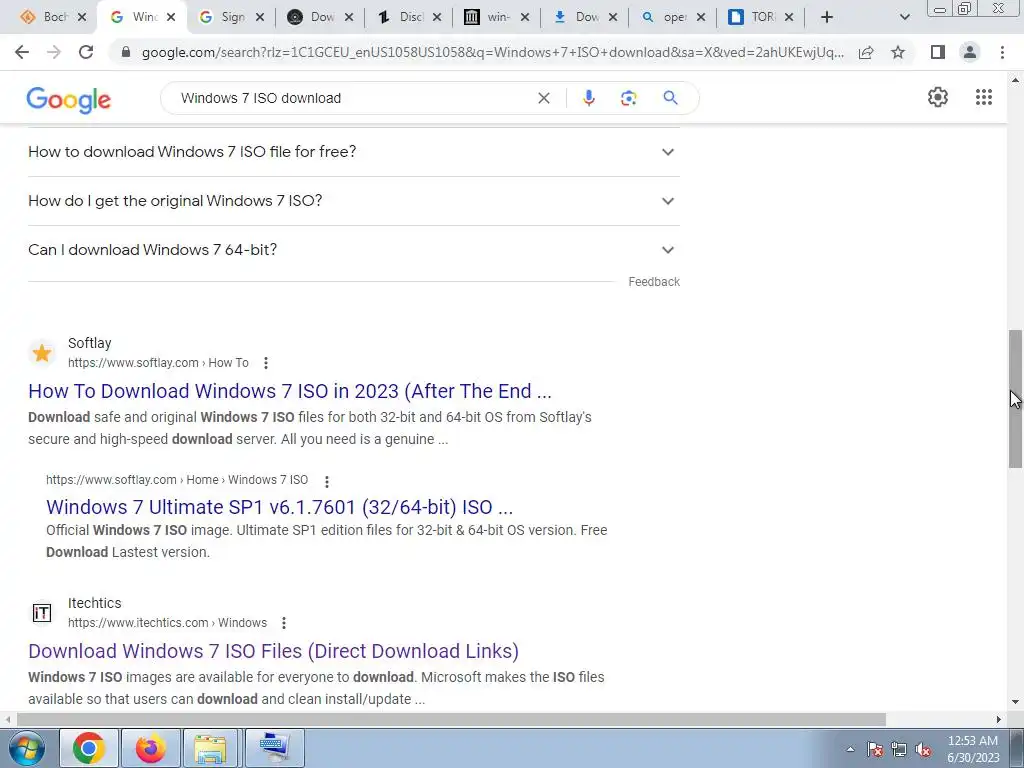Open the Windows Start button

27,748
